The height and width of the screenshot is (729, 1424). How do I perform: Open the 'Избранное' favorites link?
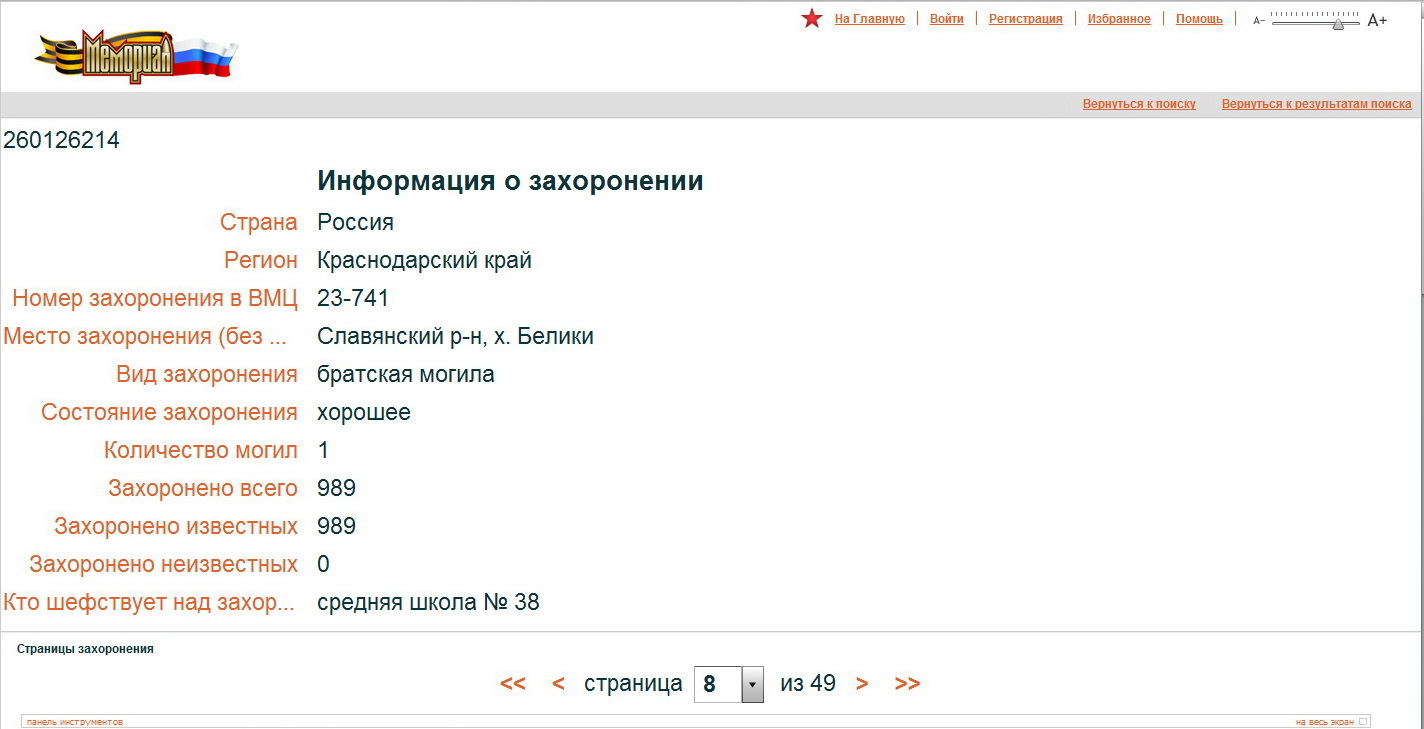pos(1119,19)
